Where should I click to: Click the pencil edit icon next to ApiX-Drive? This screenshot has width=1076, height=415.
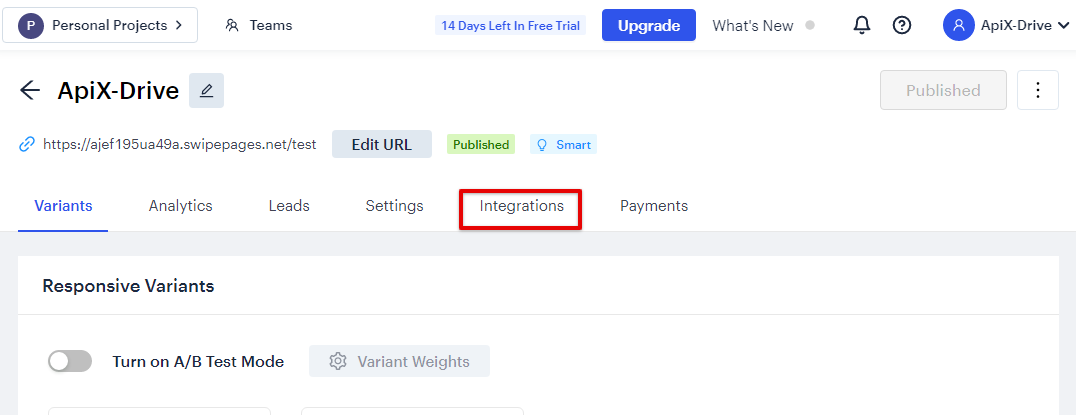(207, 91)
